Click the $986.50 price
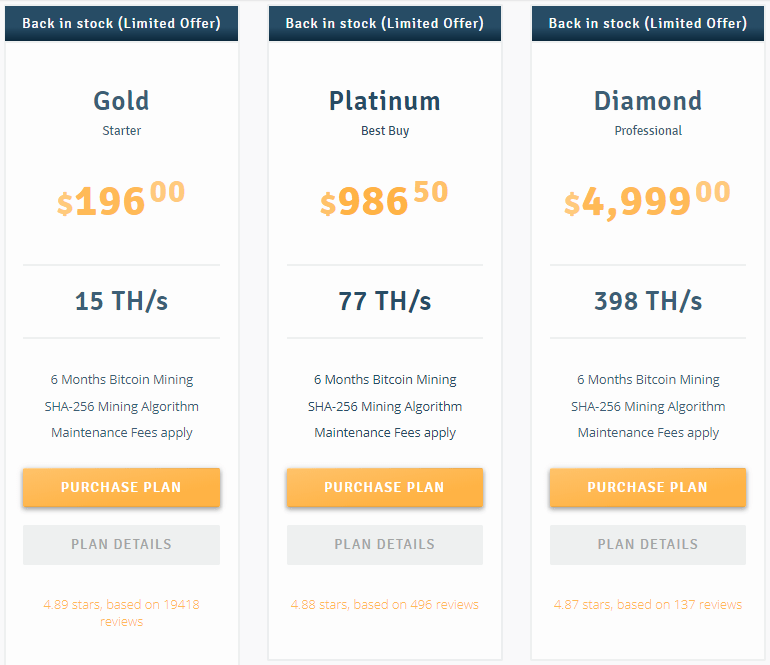This screenshot has height=665, width=770. pyautogui.click(x=384, y=200)
